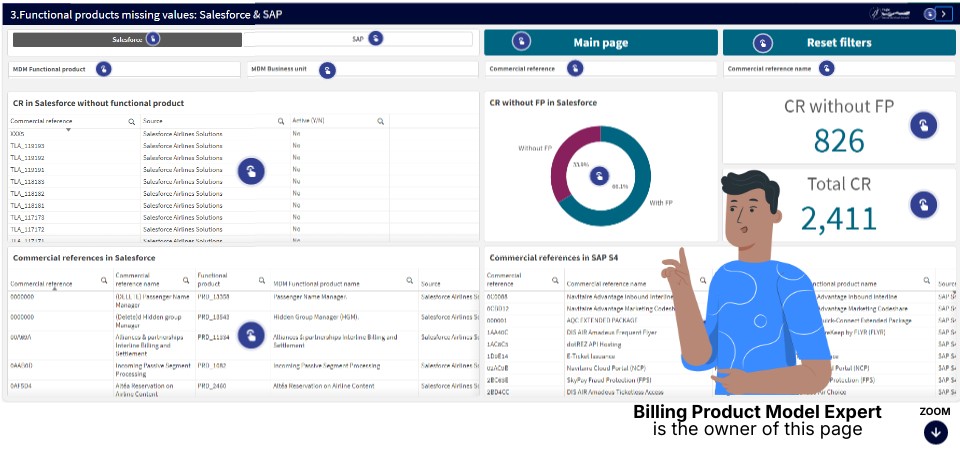Open the MDM Functional product filter
Image resolution: width=960 pixels, height=450 pixels.
(x=124, y=69)
